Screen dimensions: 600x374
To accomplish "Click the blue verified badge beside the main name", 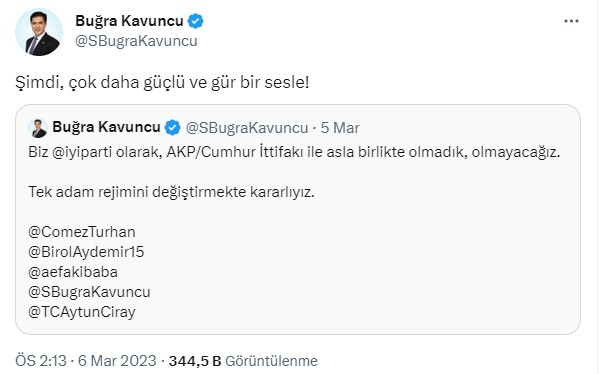I will coord(196,21).
